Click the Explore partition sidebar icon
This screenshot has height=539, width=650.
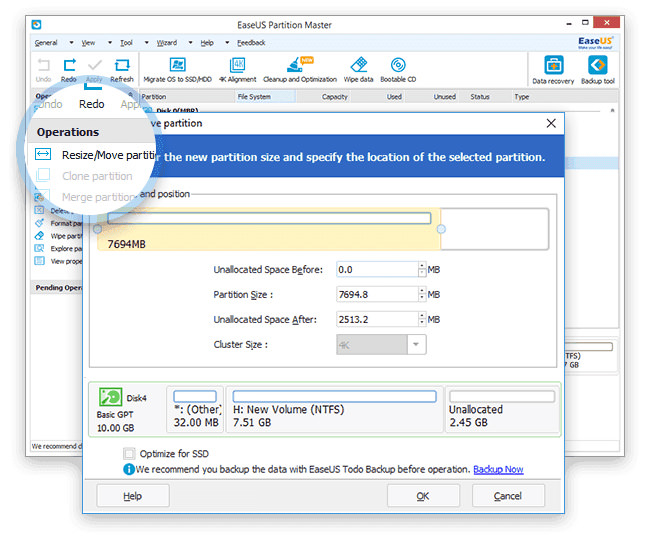click(x=39, y=248)
